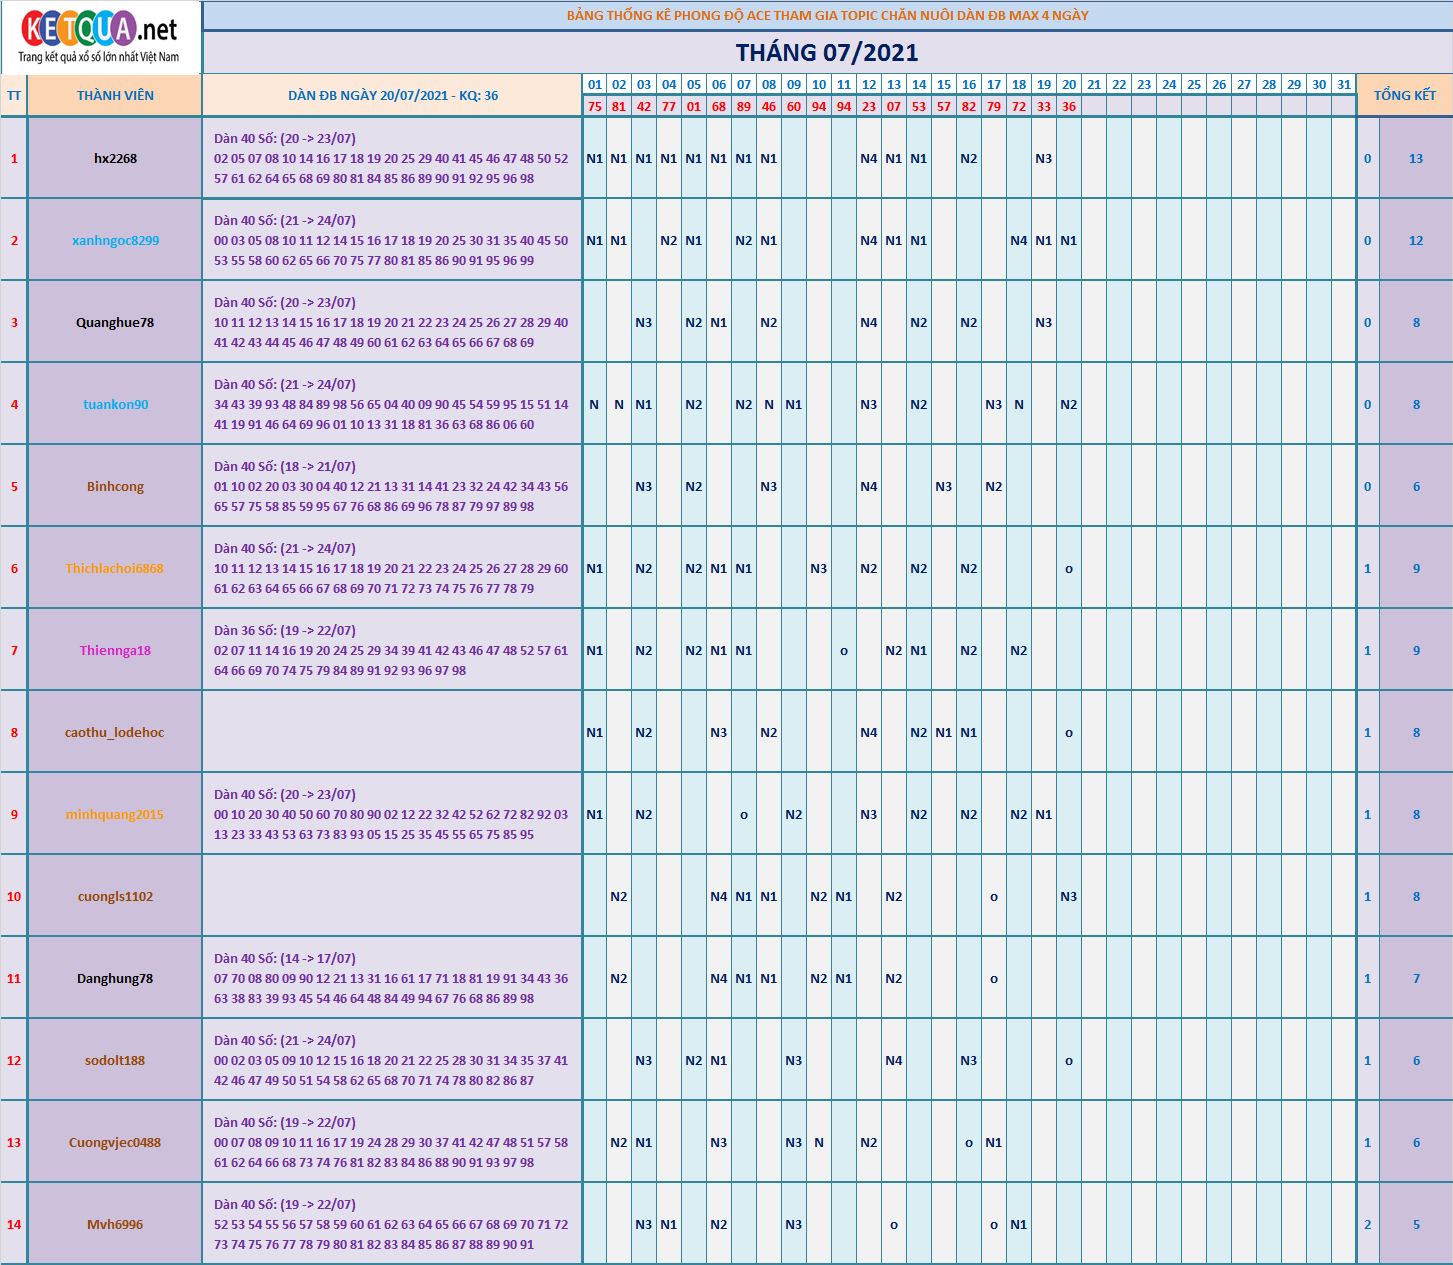Click the DÀN ĐB NGÀY 20/07/2021 header
1453x1265 pixels.
pyautogui.click(x=392, y=96)
